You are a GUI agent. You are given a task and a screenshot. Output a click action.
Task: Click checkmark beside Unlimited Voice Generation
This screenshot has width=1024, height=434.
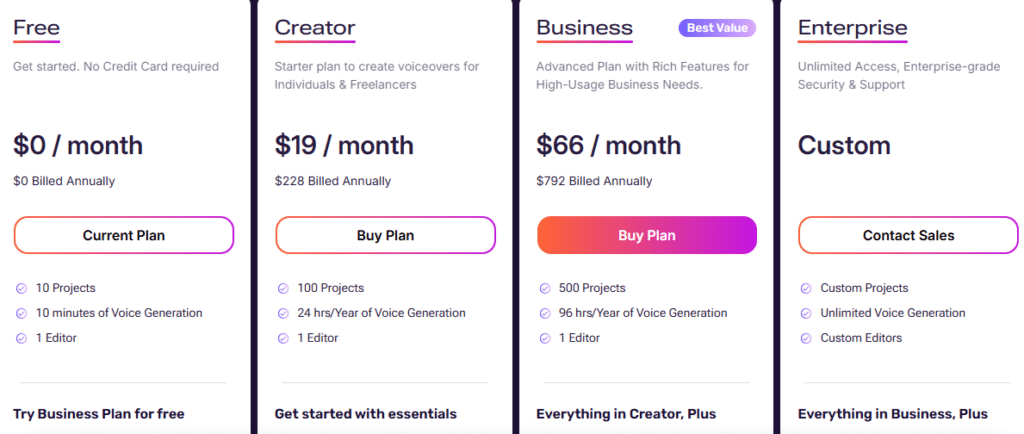point(806,313)
